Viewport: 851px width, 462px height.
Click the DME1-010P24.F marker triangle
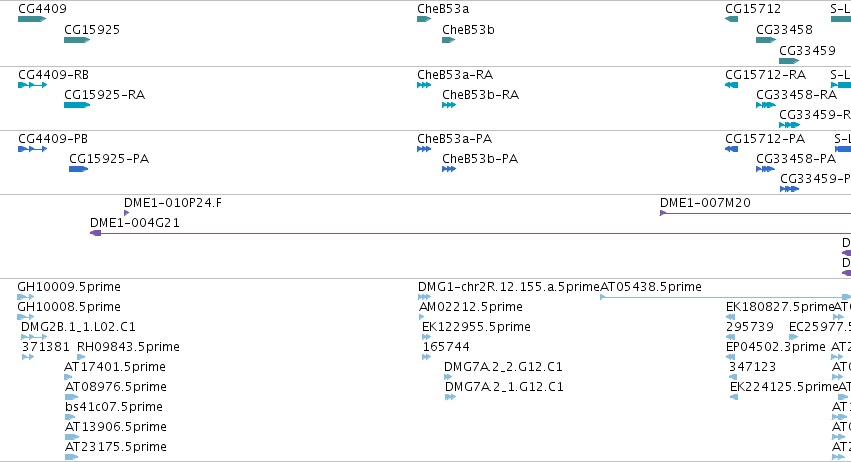[126, 213]
